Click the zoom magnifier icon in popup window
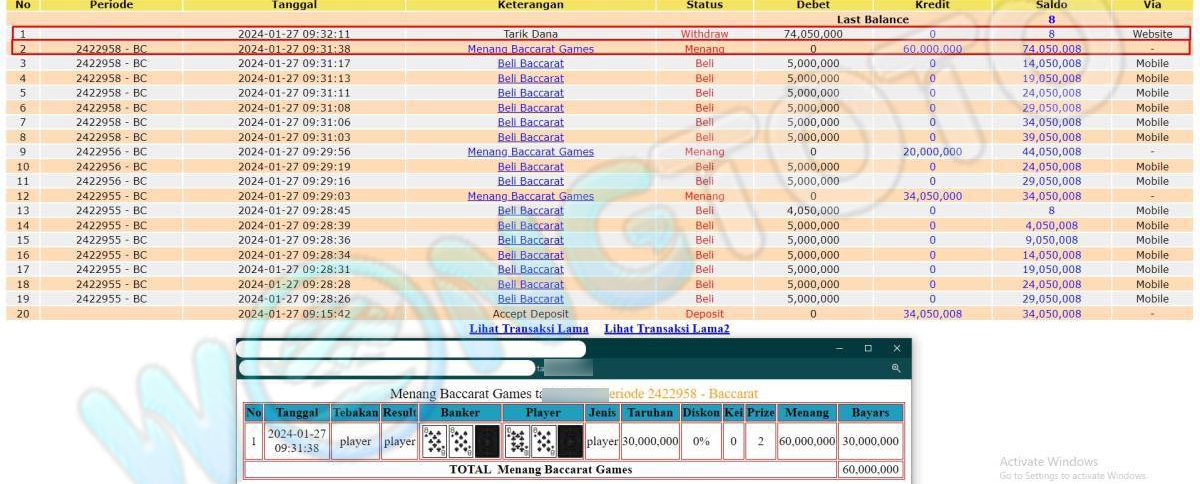This screenshot has width=1200, height=484. click(896, 368)
